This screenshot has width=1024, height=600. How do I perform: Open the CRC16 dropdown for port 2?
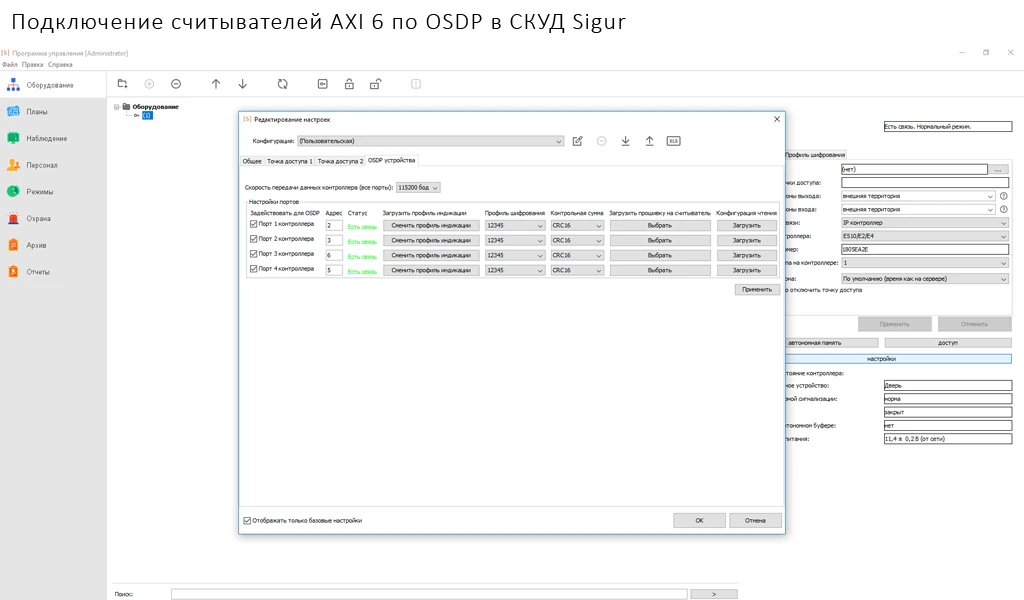[577, 240]
